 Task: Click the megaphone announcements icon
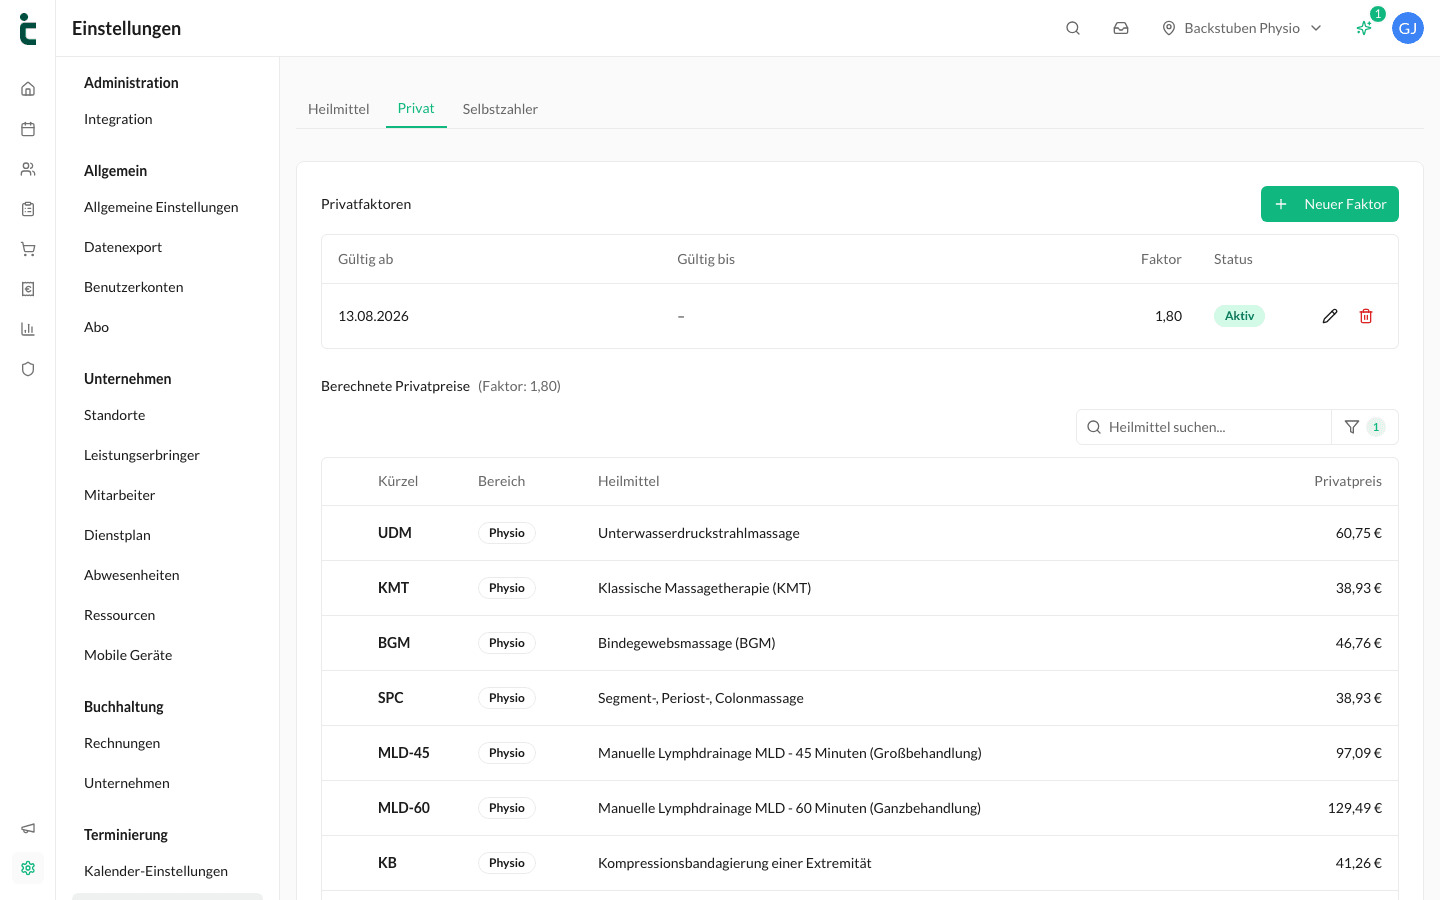(28, 828)
